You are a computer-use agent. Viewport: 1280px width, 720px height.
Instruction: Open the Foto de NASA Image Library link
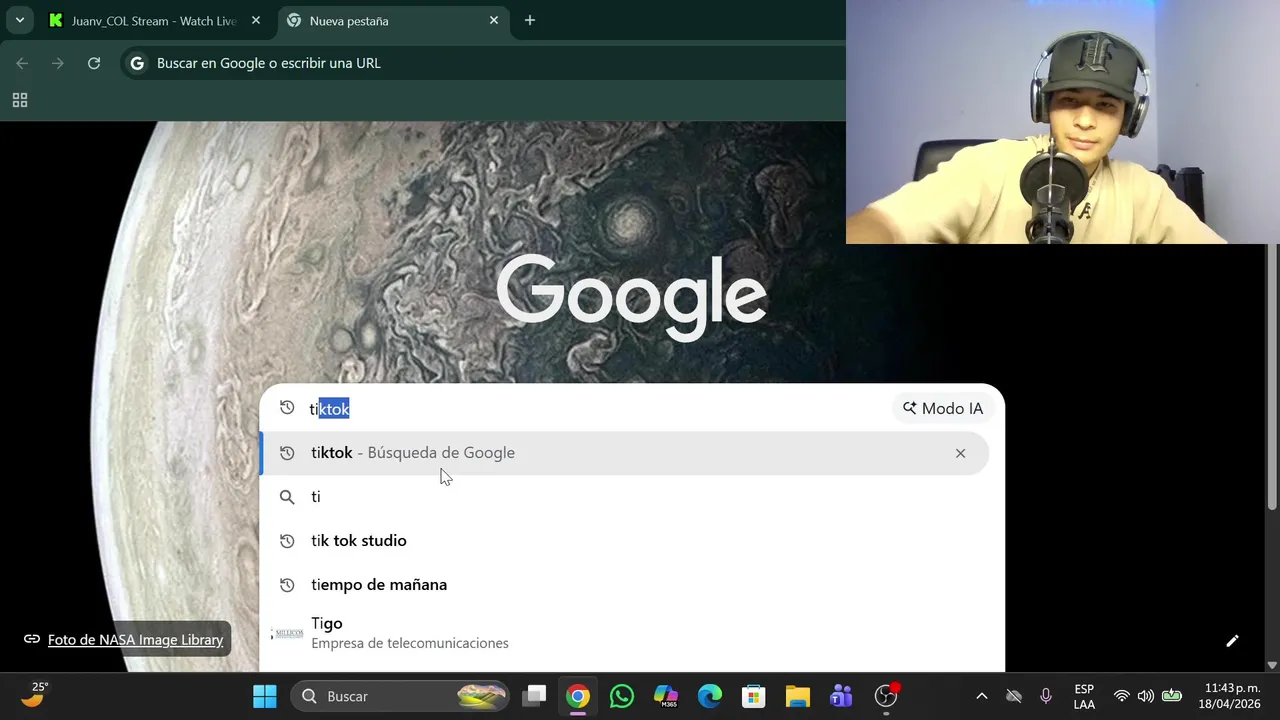coord(135,639)
